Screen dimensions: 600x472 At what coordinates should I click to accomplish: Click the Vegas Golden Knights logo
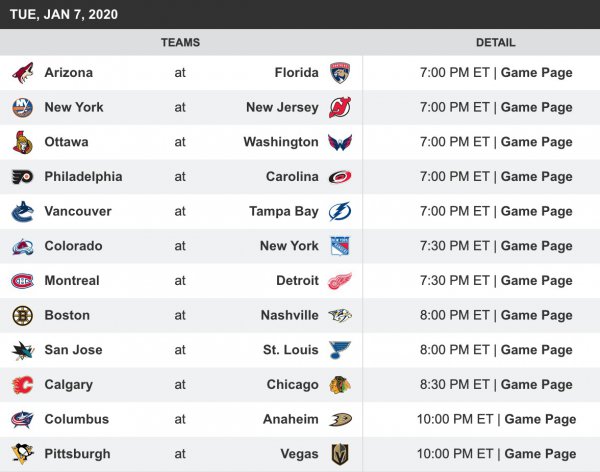(340, 454)
